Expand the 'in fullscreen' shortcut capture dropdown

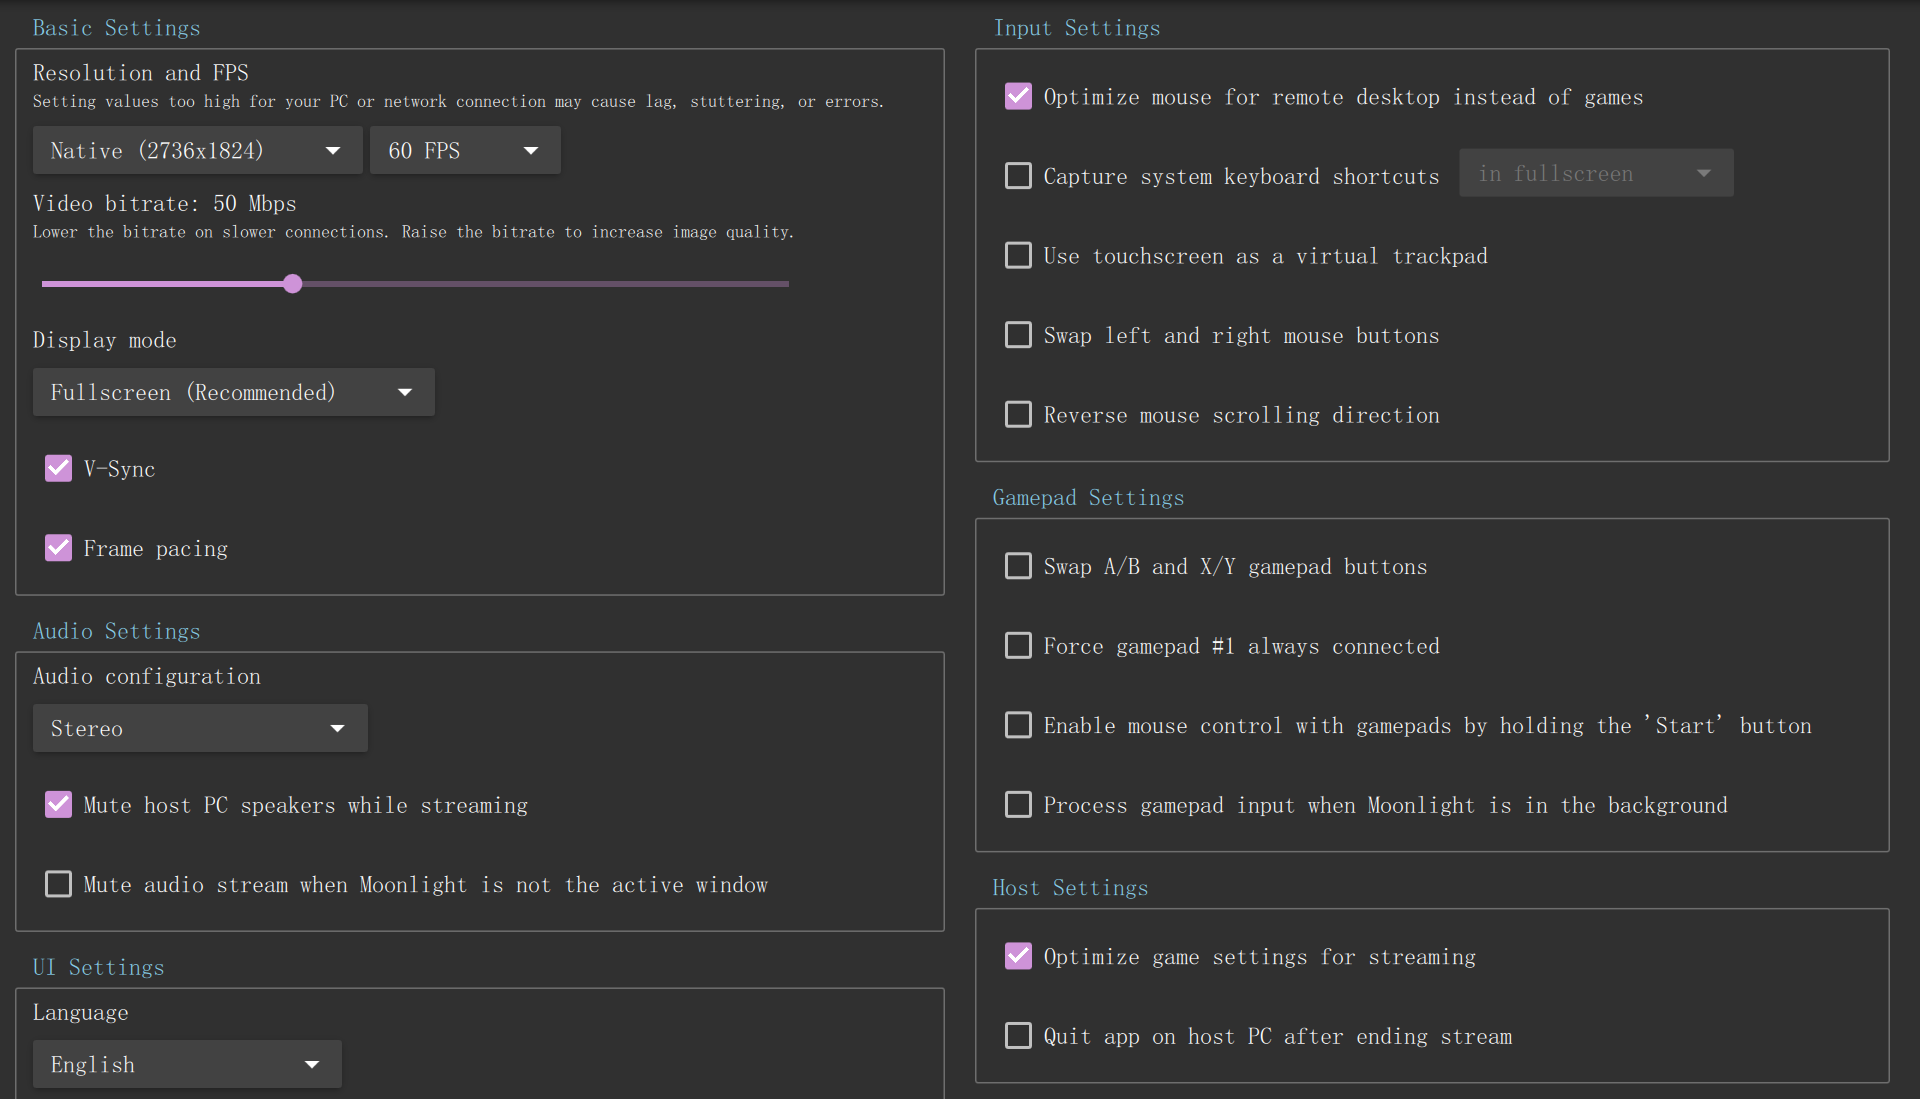click(1595, 172)
